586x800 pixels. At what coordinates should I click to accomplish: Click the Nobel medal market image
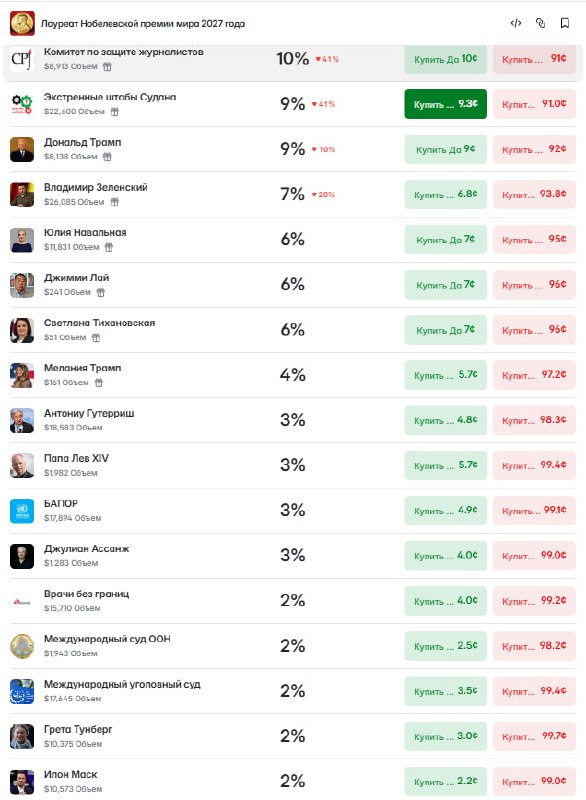coord(22,23)
